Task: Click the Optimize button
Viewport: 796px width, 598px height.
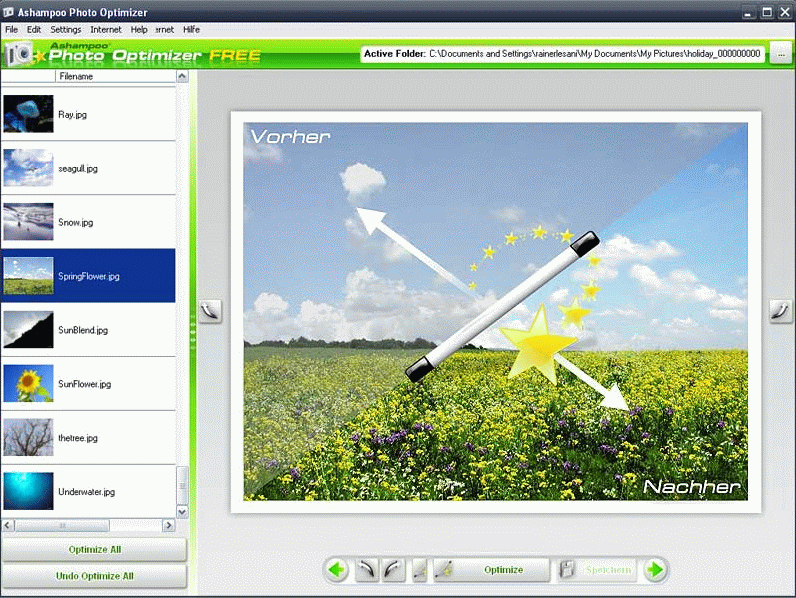Action: 492,570
